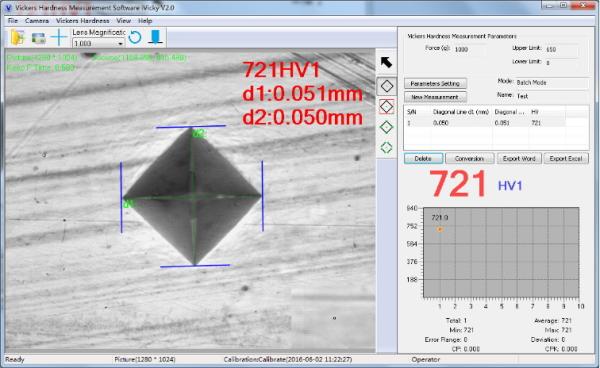Click the blue right boundary line of indentation
This screenshot has width=600, height=368.
262,196
